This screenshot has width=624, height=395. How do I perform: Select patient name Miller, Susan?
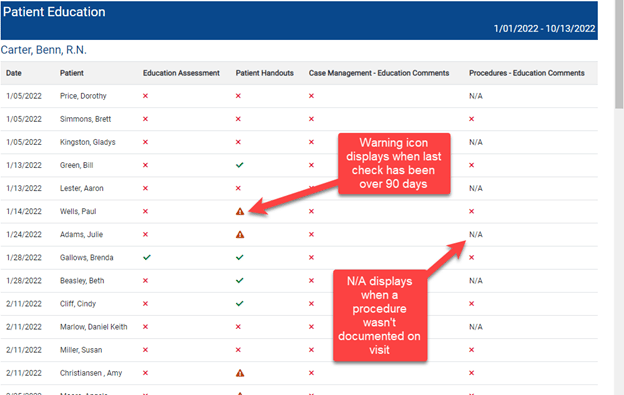tap(81, 350)
